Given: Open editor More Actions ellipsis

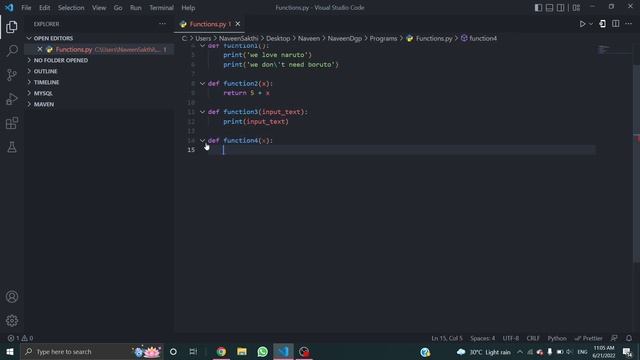Looking at the screenshot, I should pos(629,24).
